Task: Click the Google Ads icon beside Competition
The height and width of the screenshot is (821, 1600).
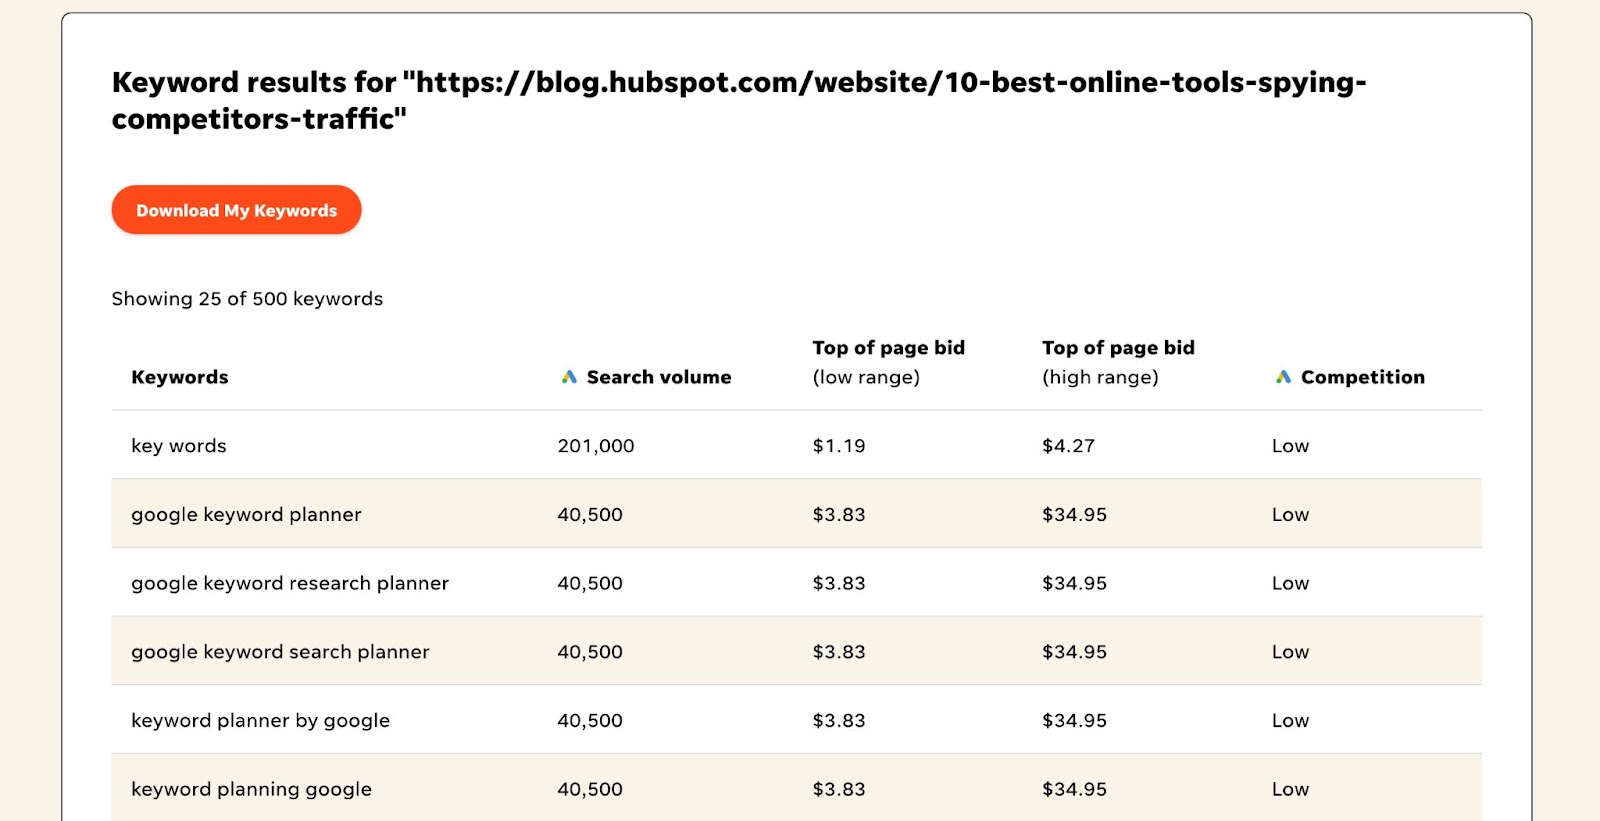Action: [1283, 377]
